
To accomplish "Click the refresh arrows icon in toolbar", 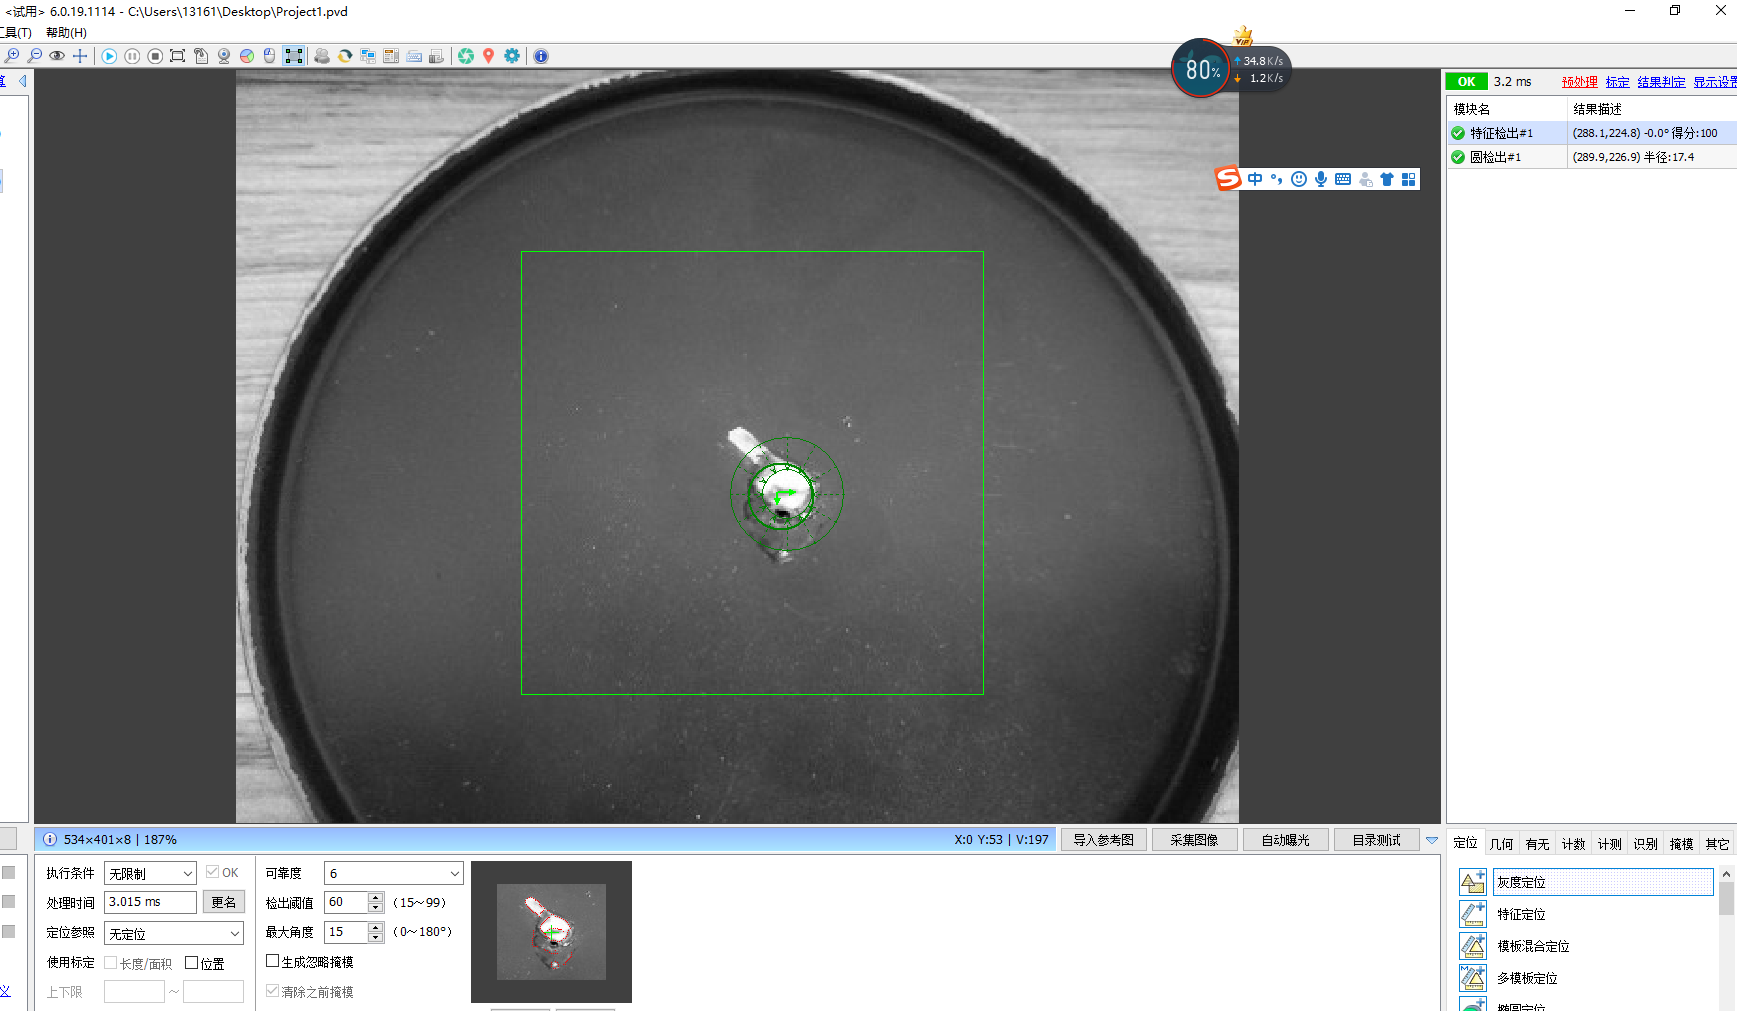I will click(345, 56).
